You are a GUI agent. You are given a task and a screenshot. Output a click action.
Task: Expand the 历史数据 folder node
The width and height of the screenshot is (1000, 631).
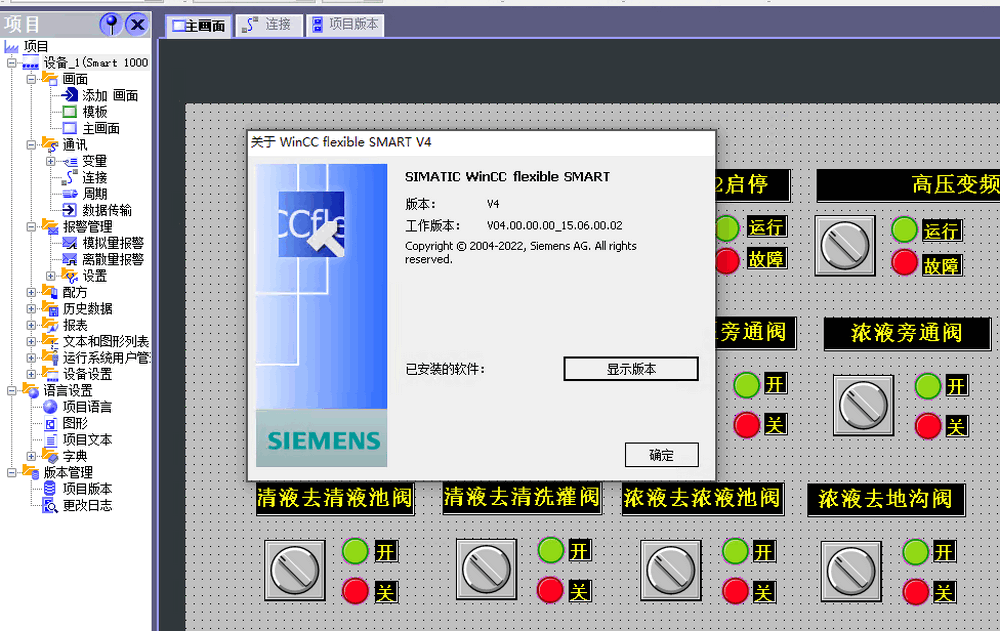tap(31, 309)
